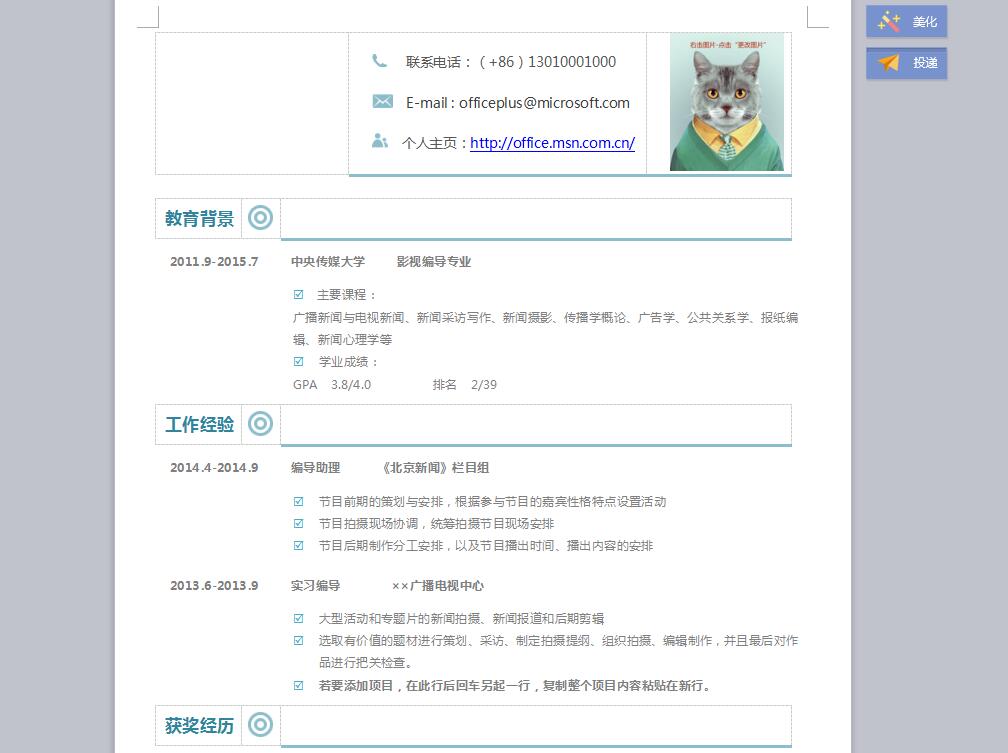1008x753 pixels.
Task: Toggle the checkbox next to 大型活动和专题片
Action: [x=299, y=618]
